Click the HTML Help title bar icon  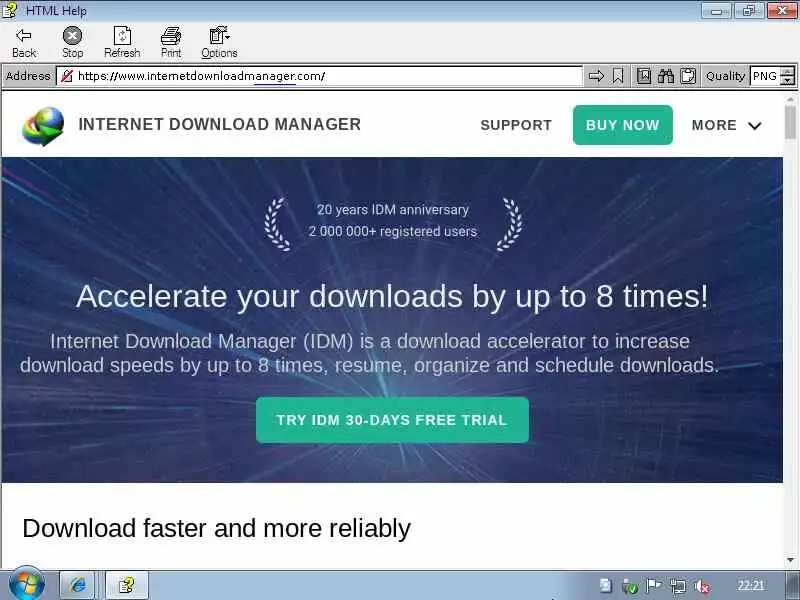10,10
